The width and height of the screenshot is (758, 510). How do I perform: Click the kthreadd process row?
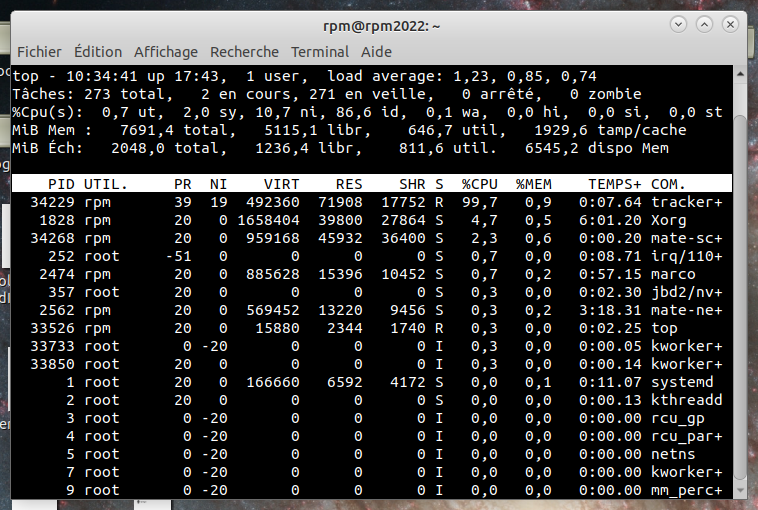click(370, 400)
